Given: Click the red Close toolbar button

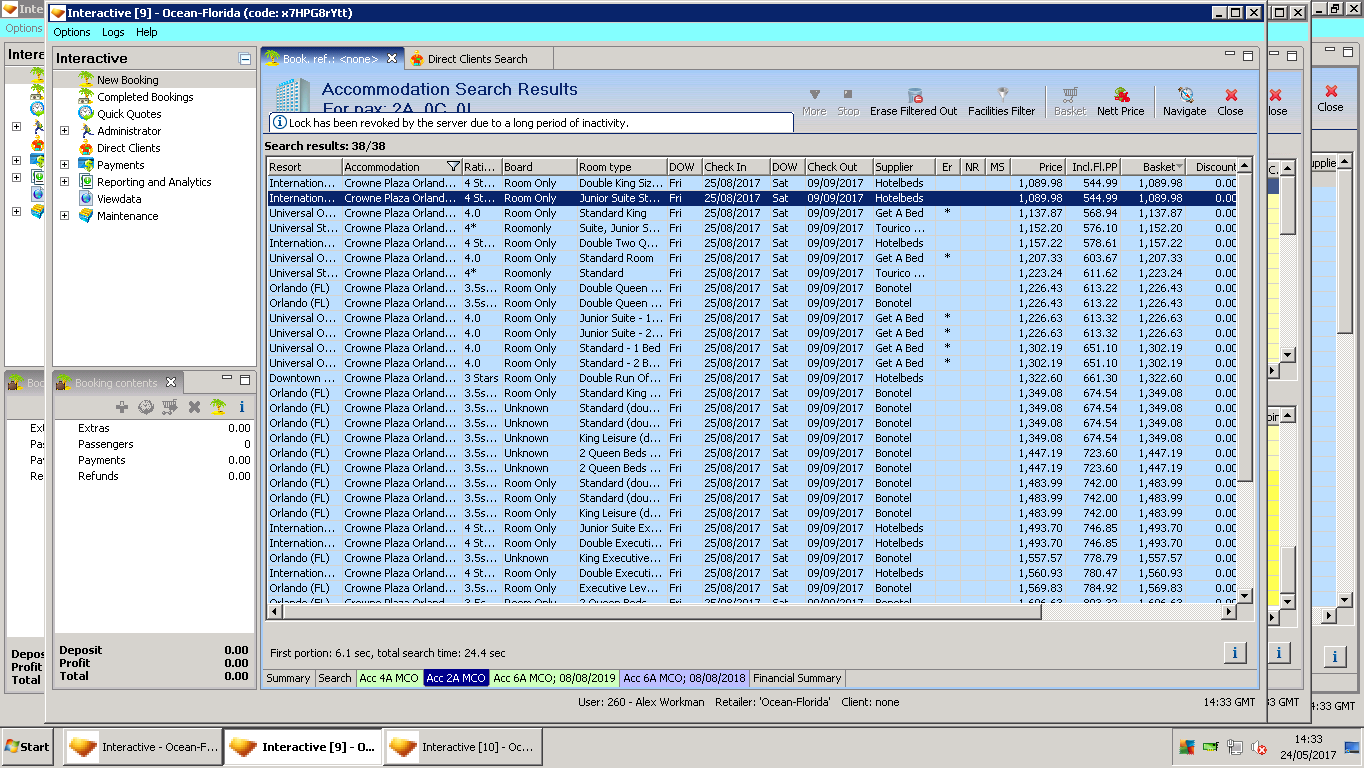Looking at the screenshot, I should point(1230,100).
